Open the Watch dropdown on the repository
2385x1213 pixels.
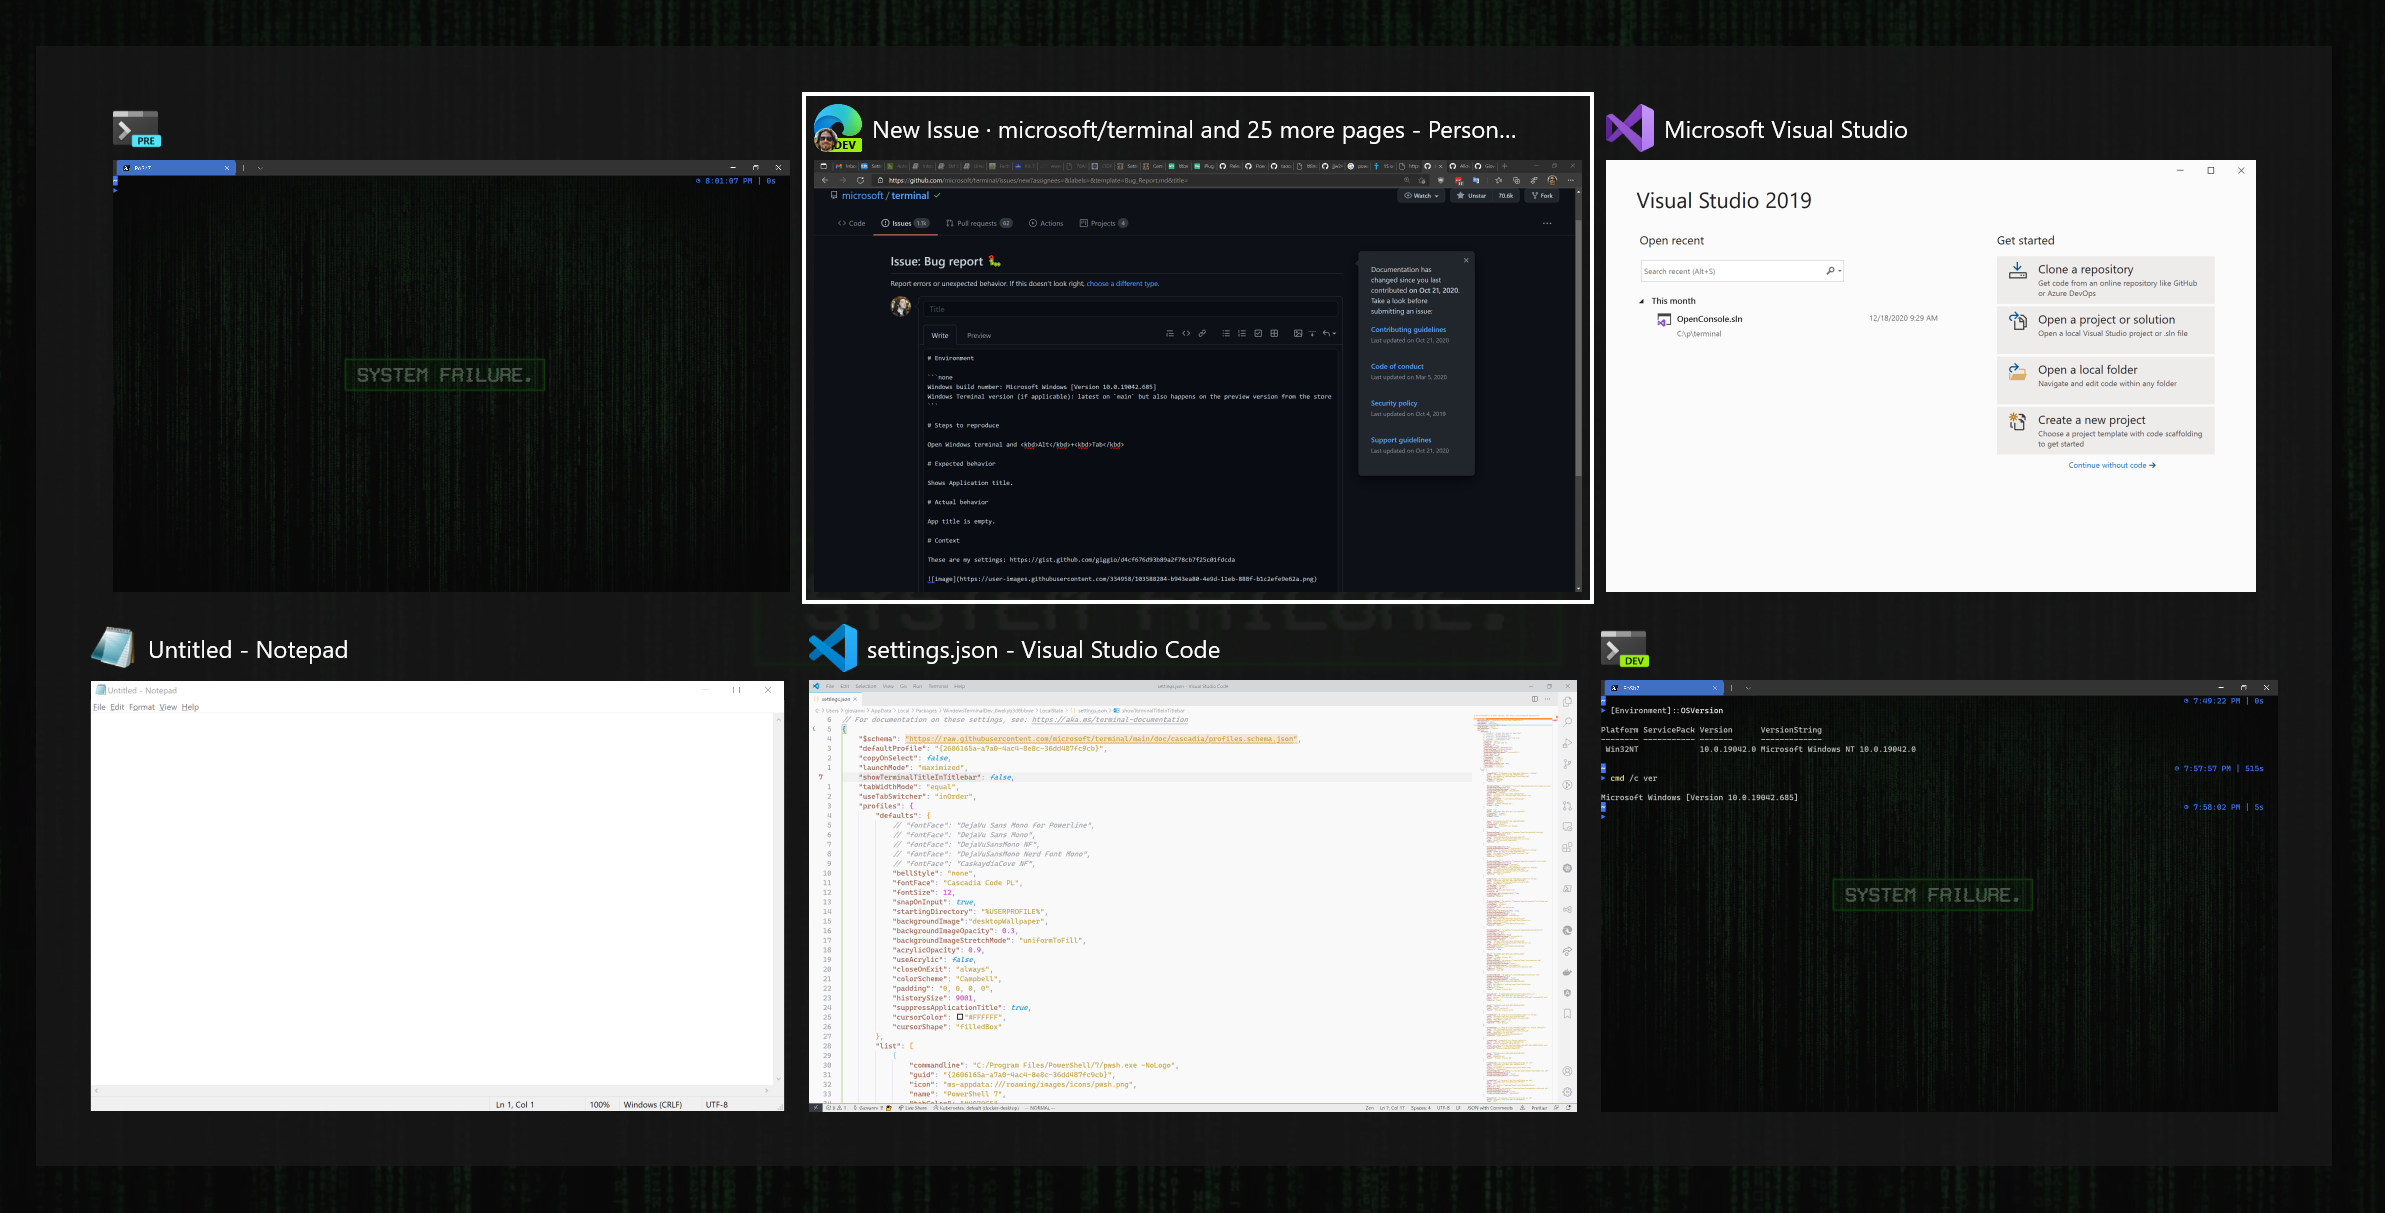tap(1421, 196)
